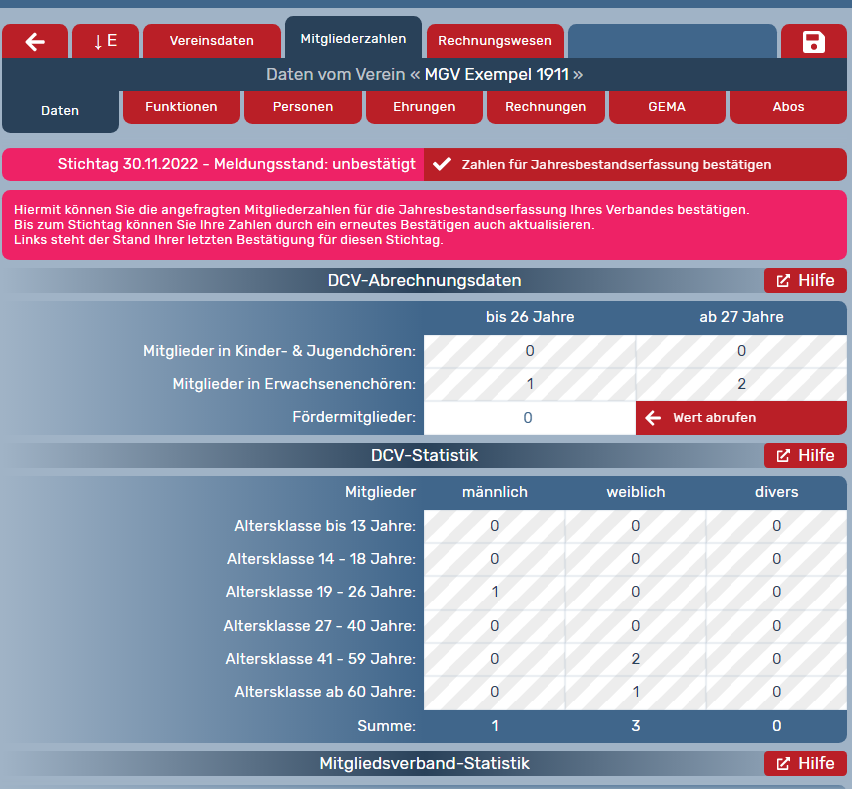The image size is (852, 789).
Task: Open the Funktionen subtab
Action: (x=181, y=107)
